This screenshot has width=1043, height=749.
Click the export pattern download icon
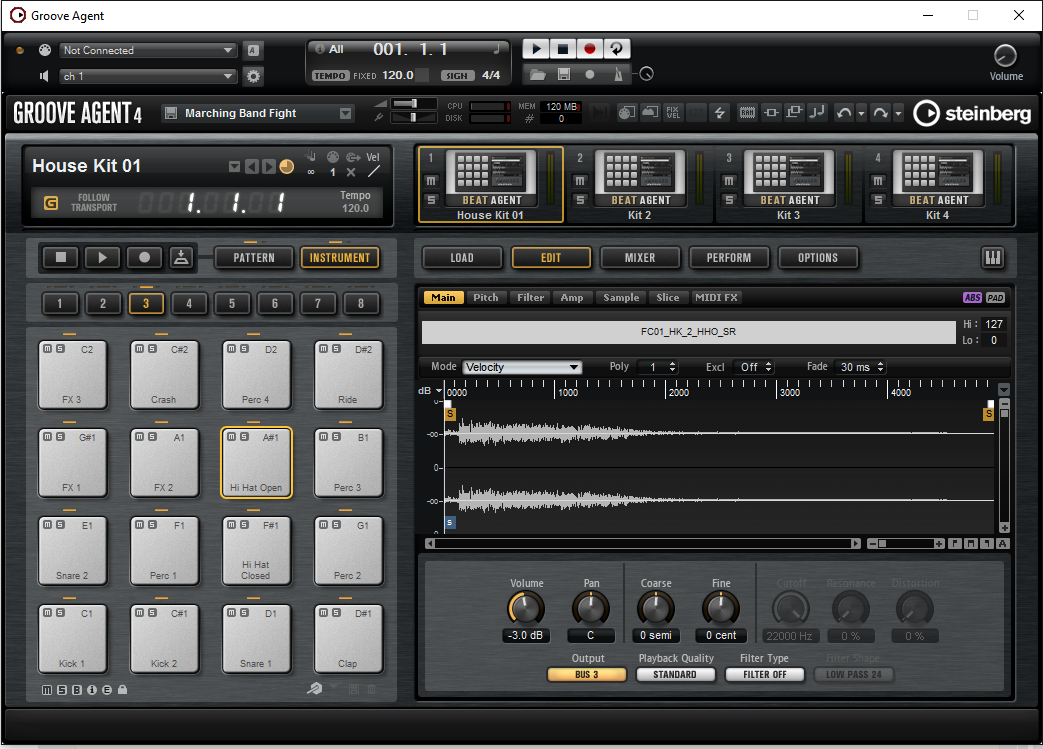[181, 257]
